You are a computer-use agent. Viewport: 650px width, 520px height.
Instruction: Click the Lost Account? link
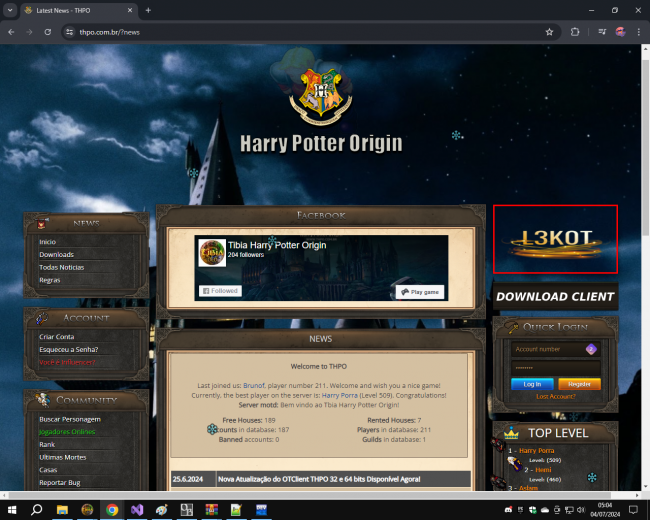(x=555, y=396)
